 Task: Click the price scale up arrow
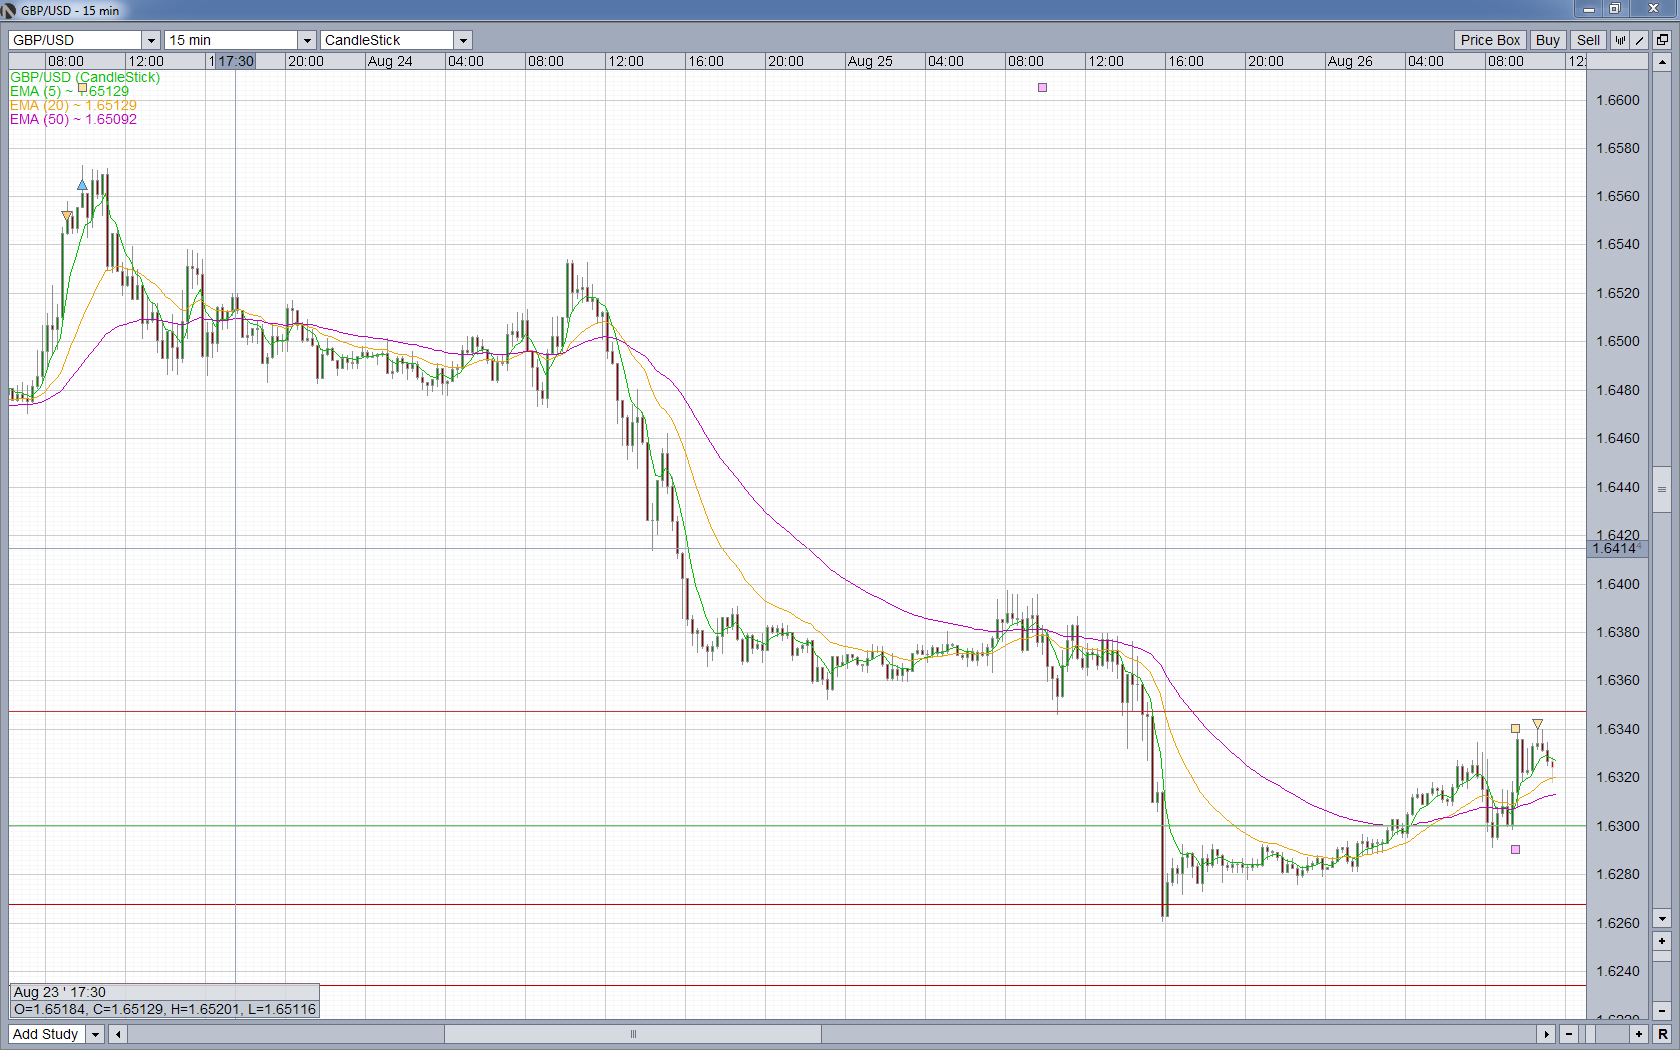point(1662,62)
